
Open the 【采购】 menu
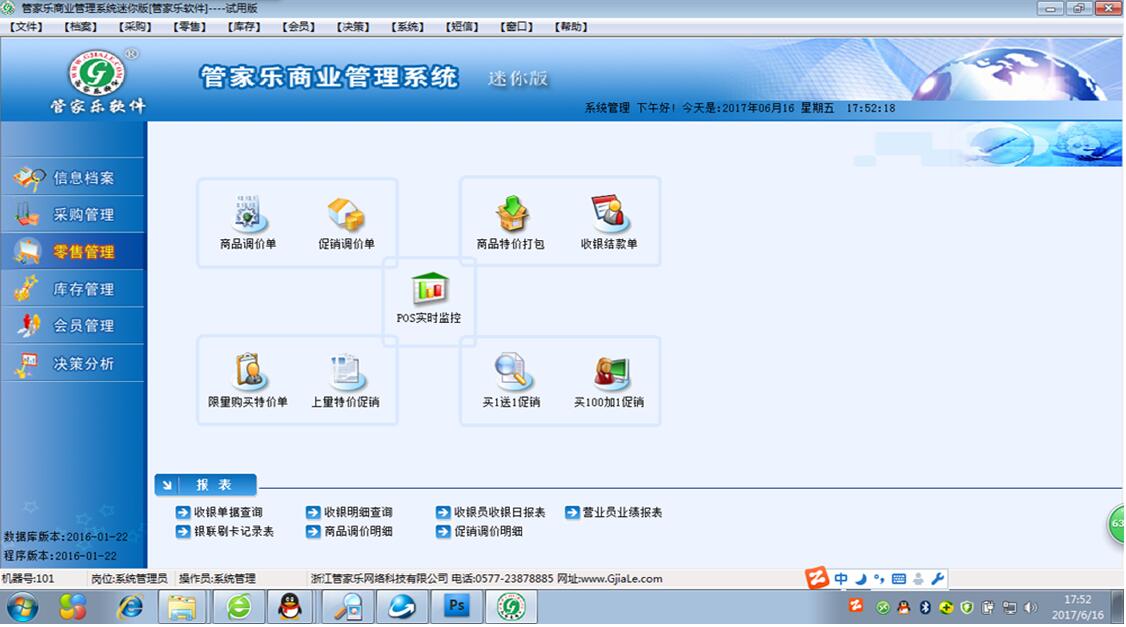pyautogui.click(x=135, y=27)
